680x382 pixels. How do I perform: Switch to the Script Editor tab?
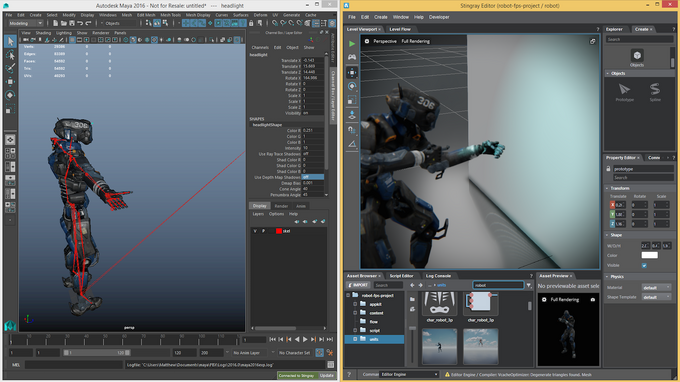[402, 276]
